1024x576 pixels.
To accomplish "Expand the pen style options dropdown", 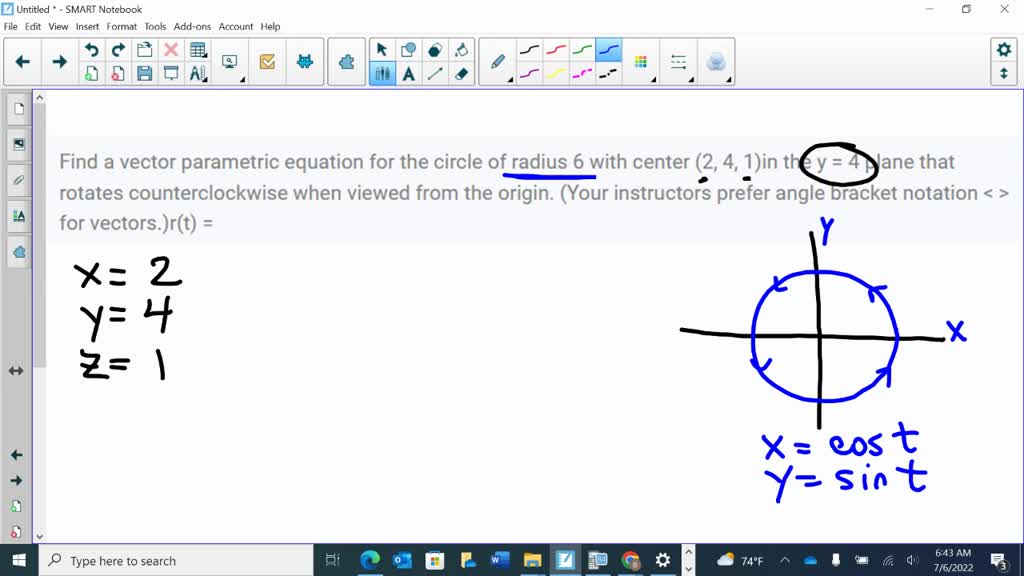I will coord(509,80).
